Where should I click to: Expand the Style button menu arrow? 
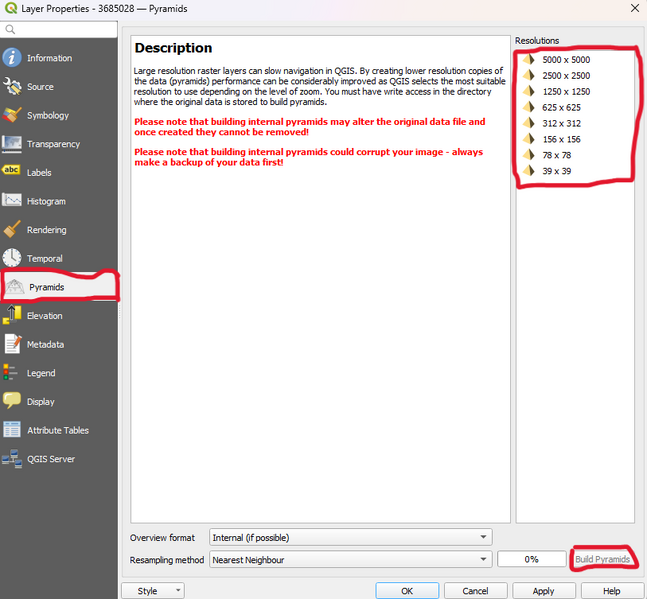pyautogui.click(x=178, y=590)
